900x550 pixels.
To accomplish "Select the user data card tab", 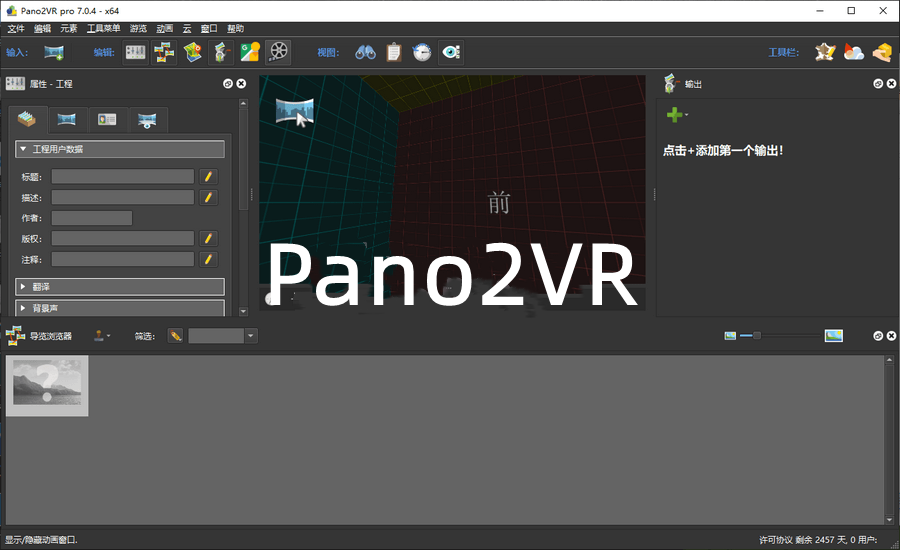I will [x=107, y=119].
